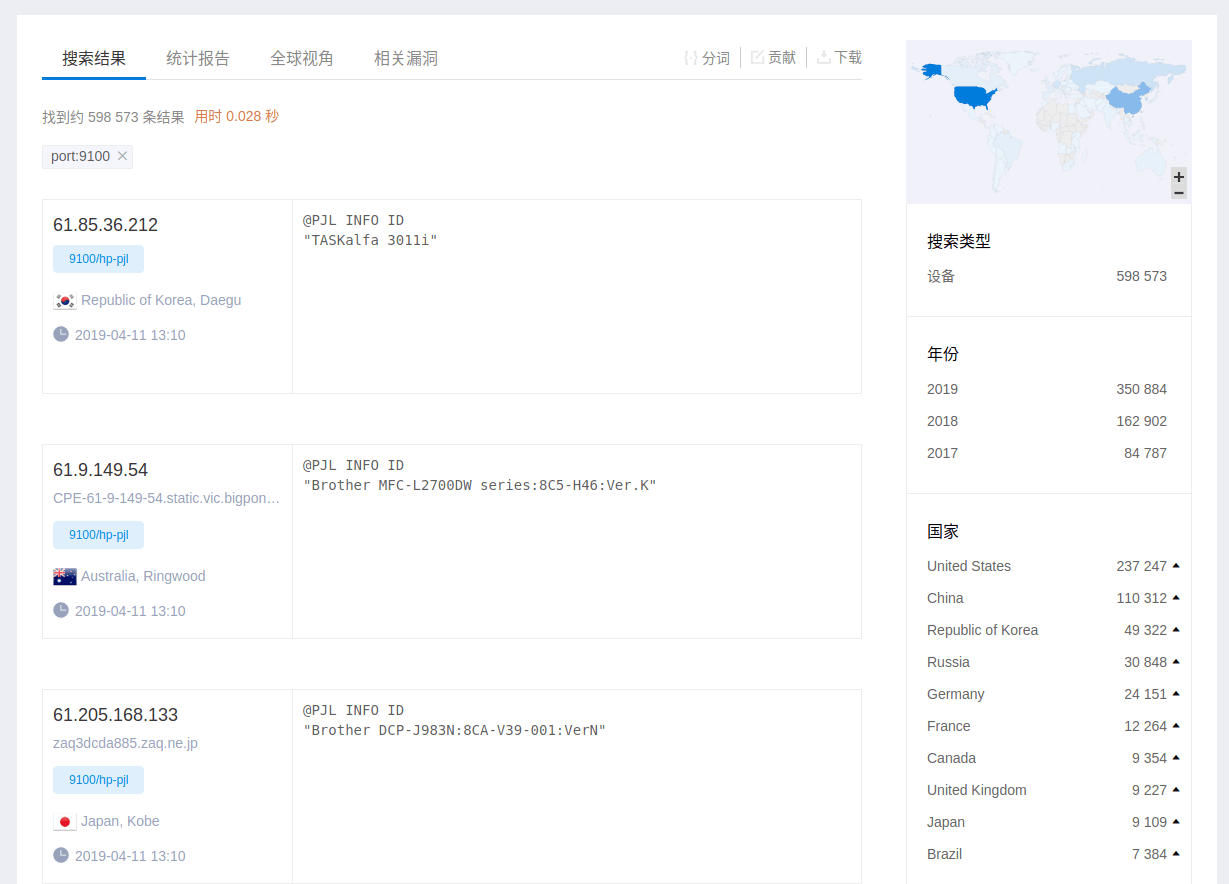Click the 分词 tokenize icon
1229x884 pixels.
[x=690, y=58]
